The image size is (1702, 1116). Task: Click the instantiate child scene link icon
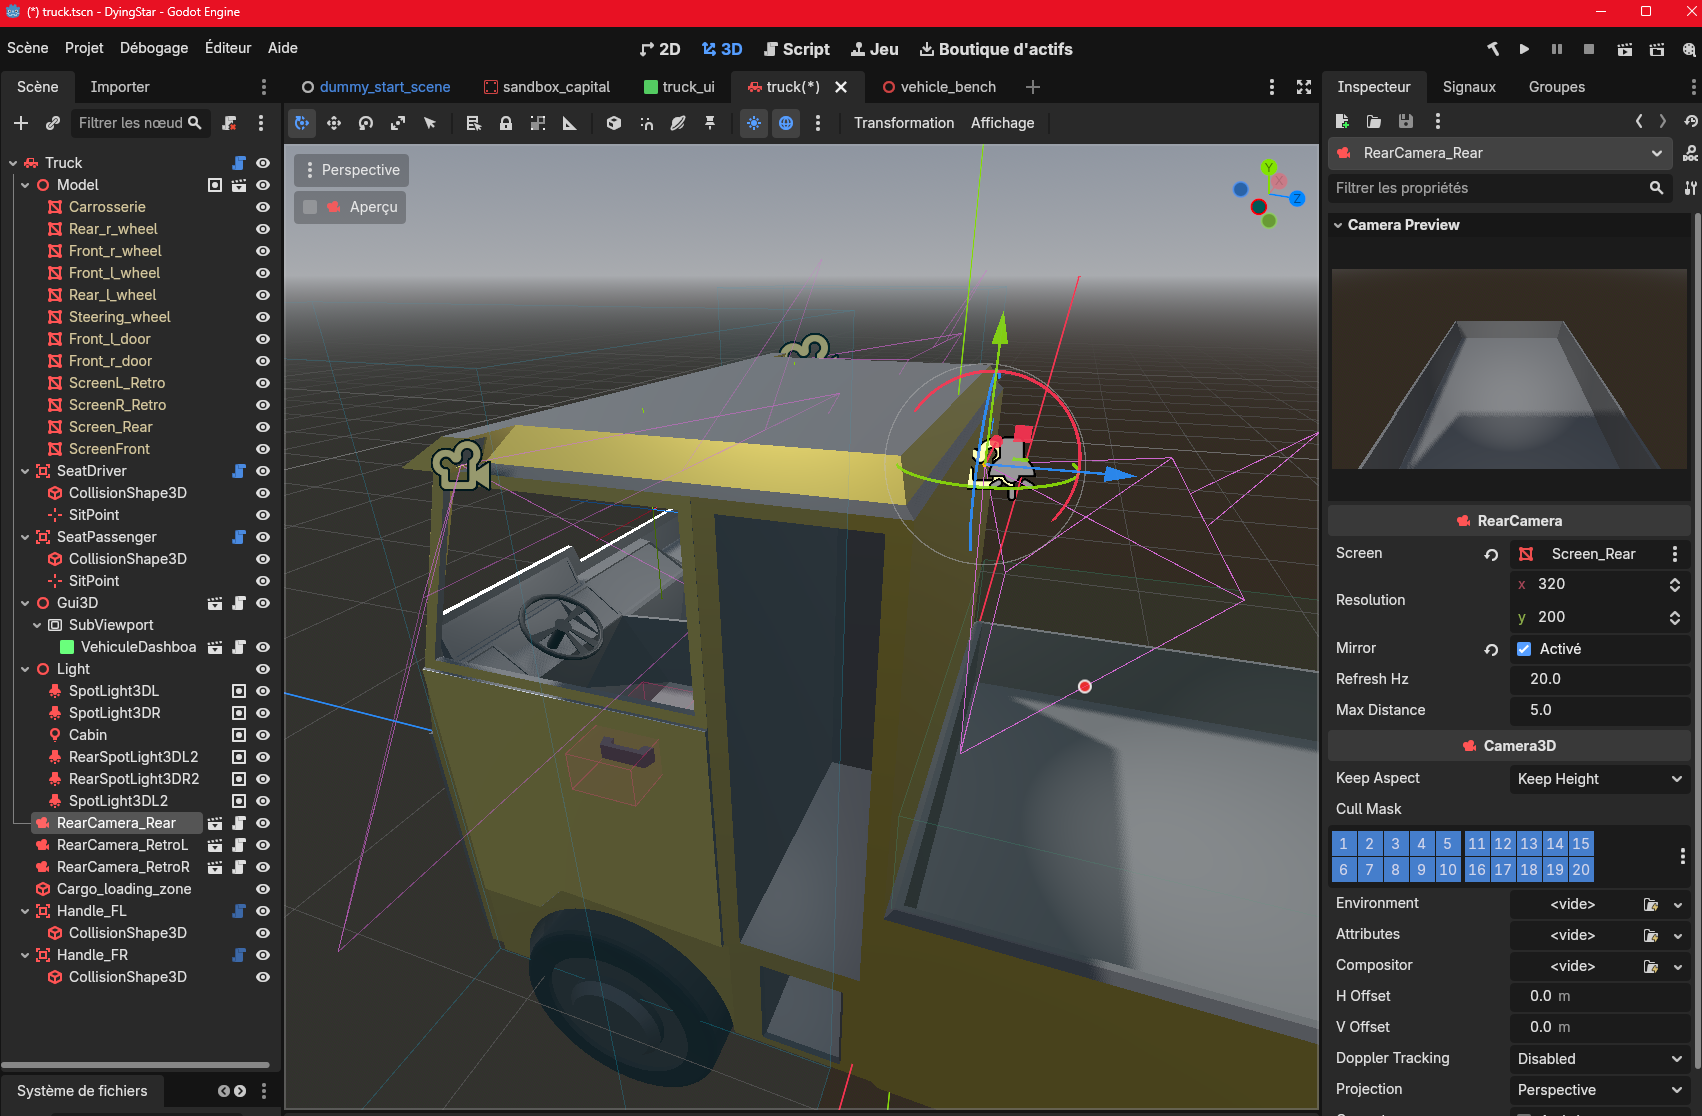coord(53,123)
